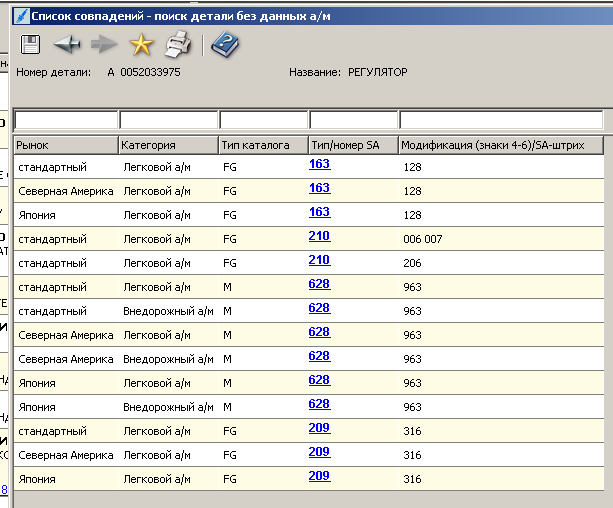Click the filter input above Тип/номер SA

coord(353,120)
